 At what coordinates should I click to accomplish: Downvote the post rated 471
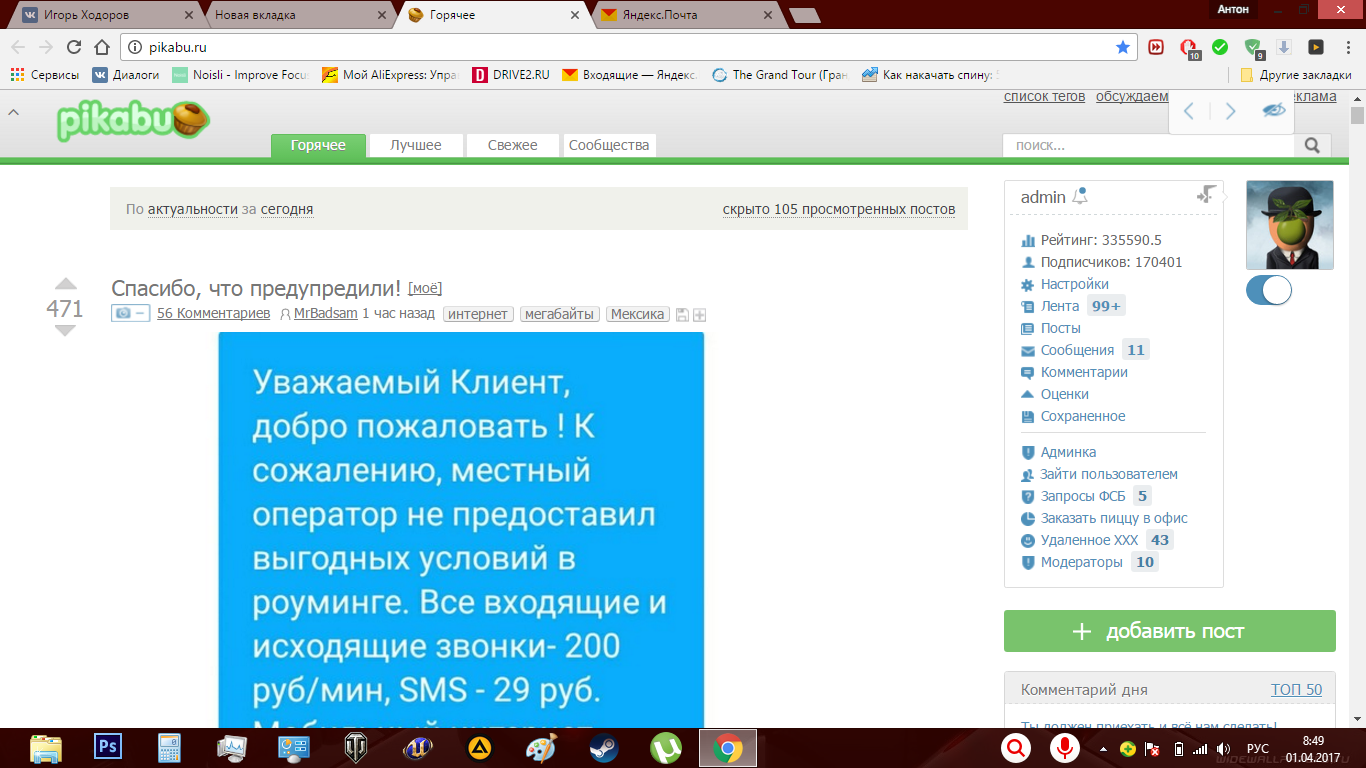[65, 331]
